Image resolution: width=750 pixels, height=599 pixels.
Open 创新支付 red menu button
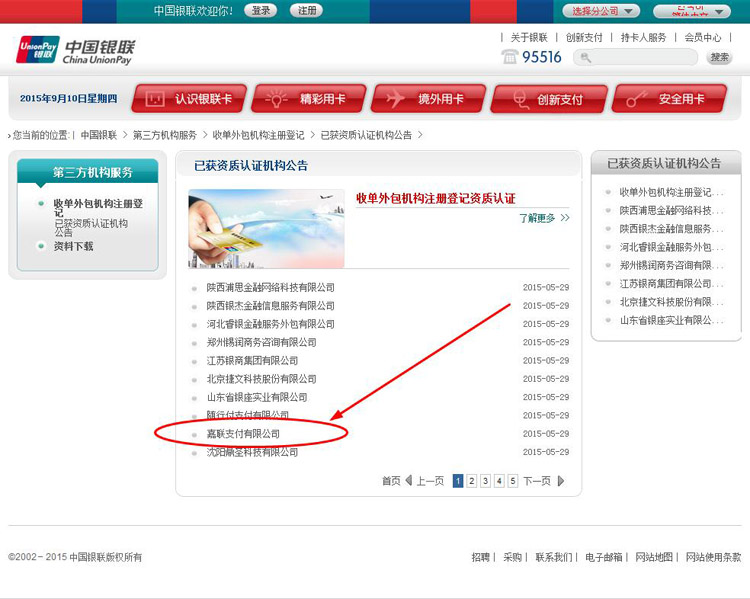coord(549,99)
